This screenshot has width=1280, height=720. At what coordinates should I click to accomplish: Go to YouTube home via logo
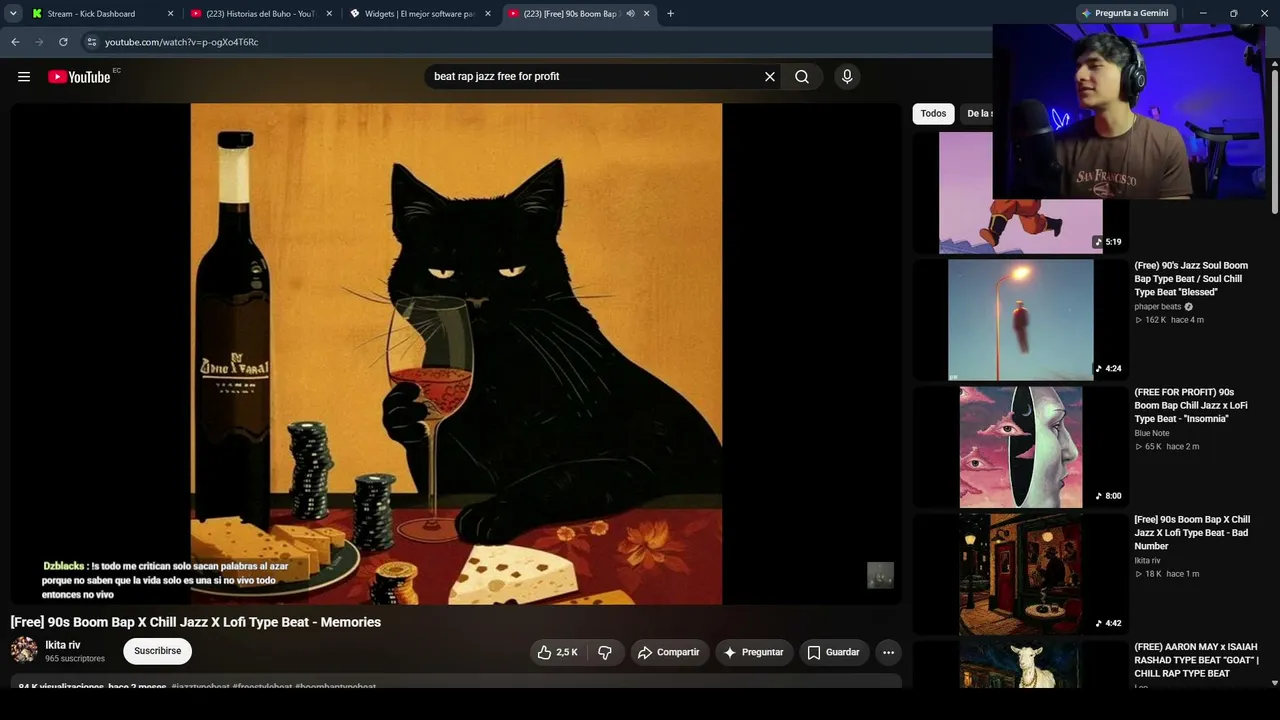click(79, 77)
